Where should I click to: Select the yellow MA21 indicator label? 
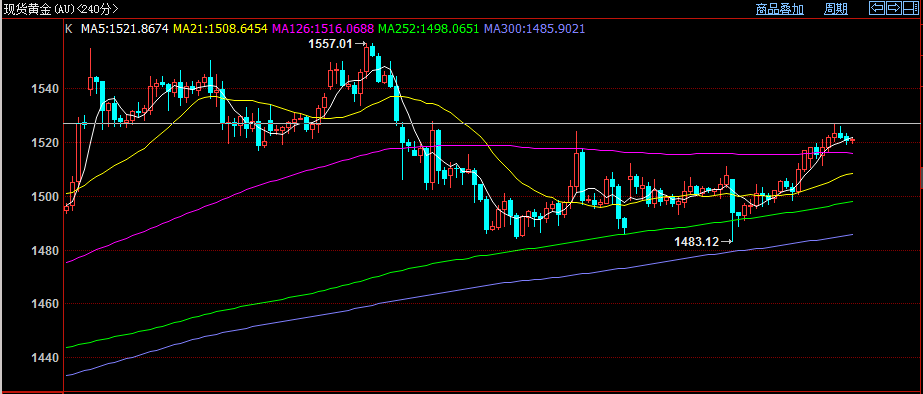pyautogui.click(x=220, y=28)
